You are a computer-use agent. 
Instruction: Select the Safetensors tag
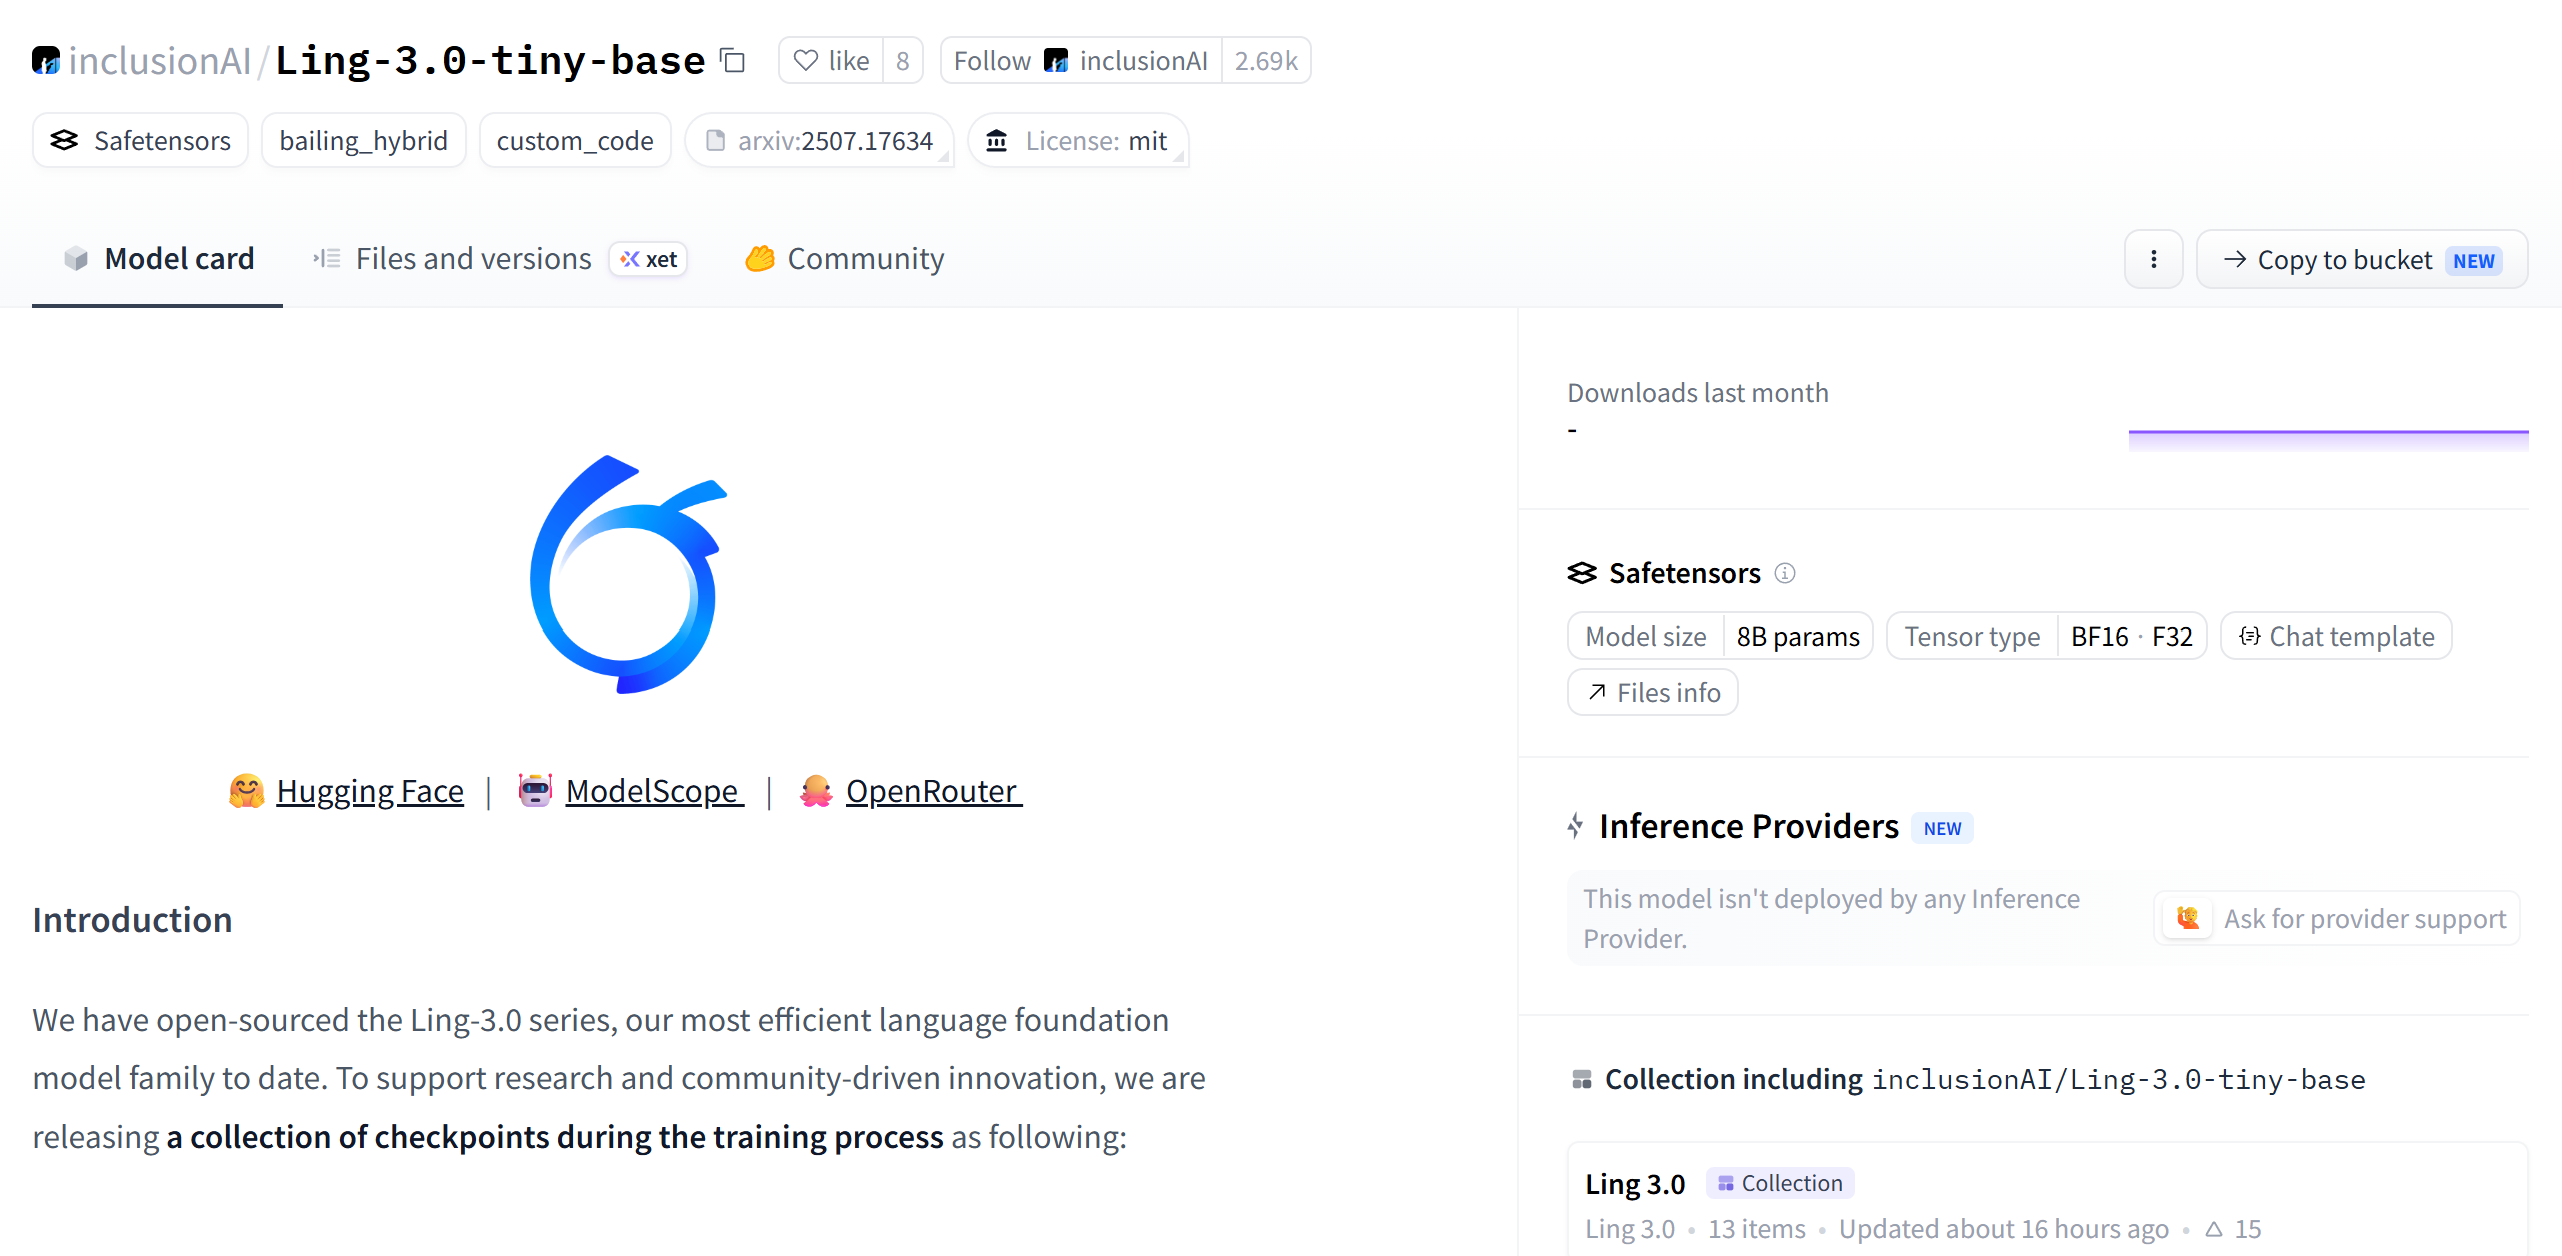click(141, 141)
